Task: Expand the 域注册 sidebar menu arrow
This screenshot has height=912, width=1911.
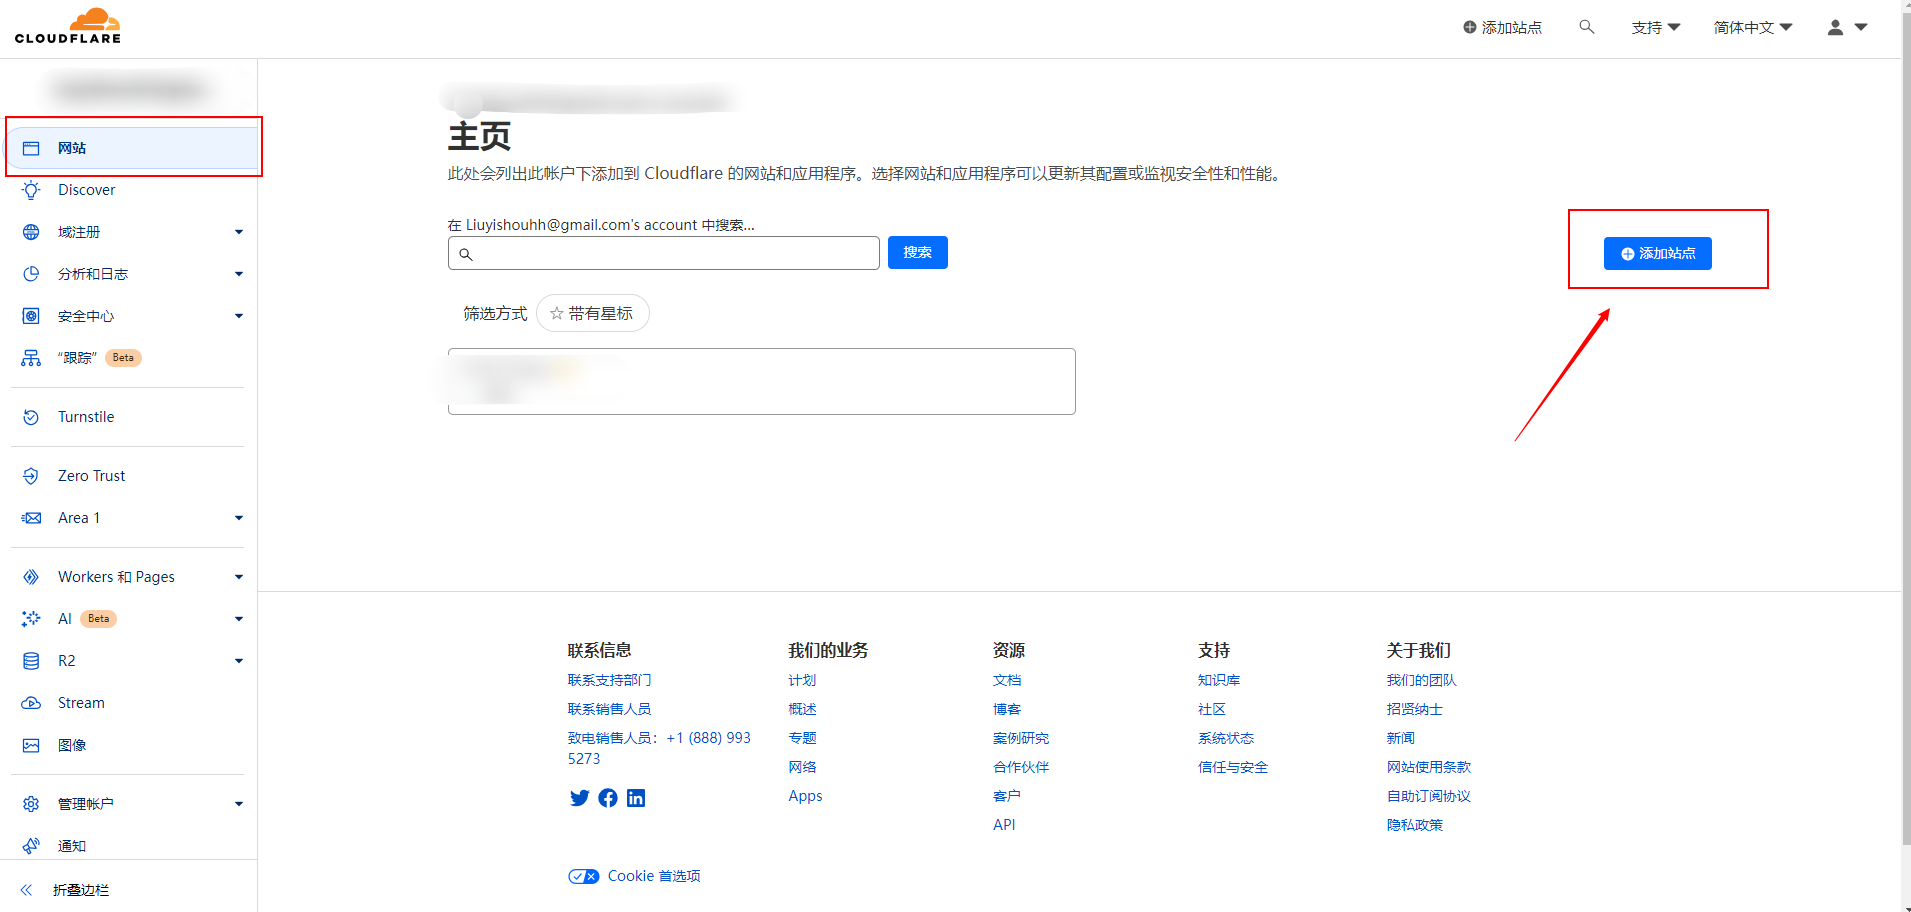Action: 239,232
